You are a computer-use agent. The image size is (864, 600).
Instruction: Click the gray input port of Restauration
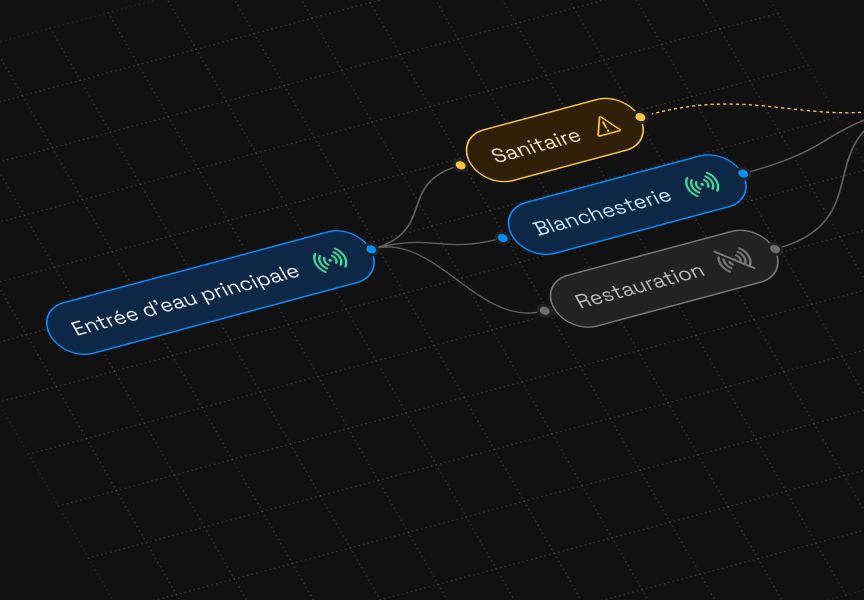click(544, 311)
